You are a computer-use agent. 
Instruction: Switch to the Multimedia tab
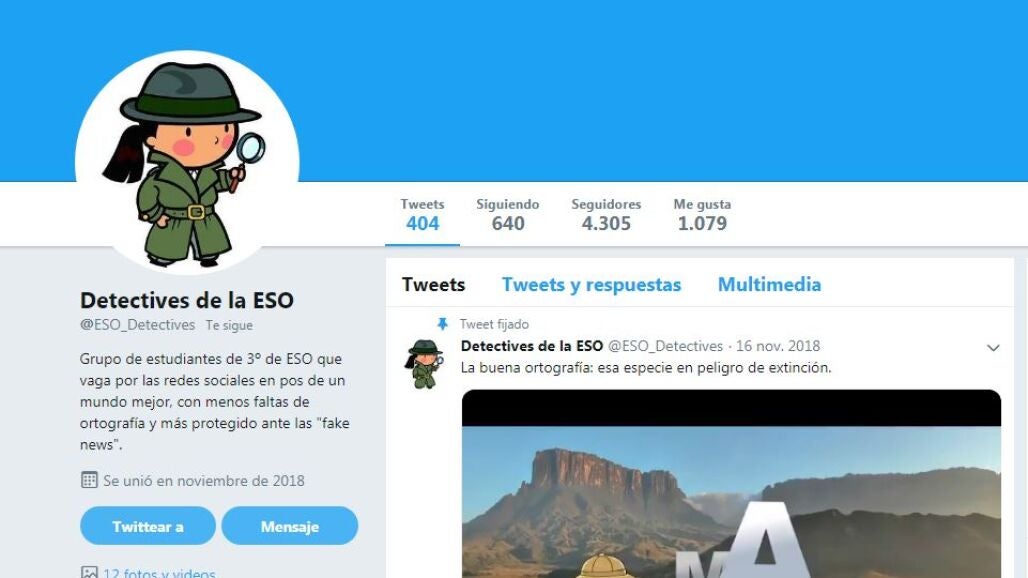pos(769,284)
